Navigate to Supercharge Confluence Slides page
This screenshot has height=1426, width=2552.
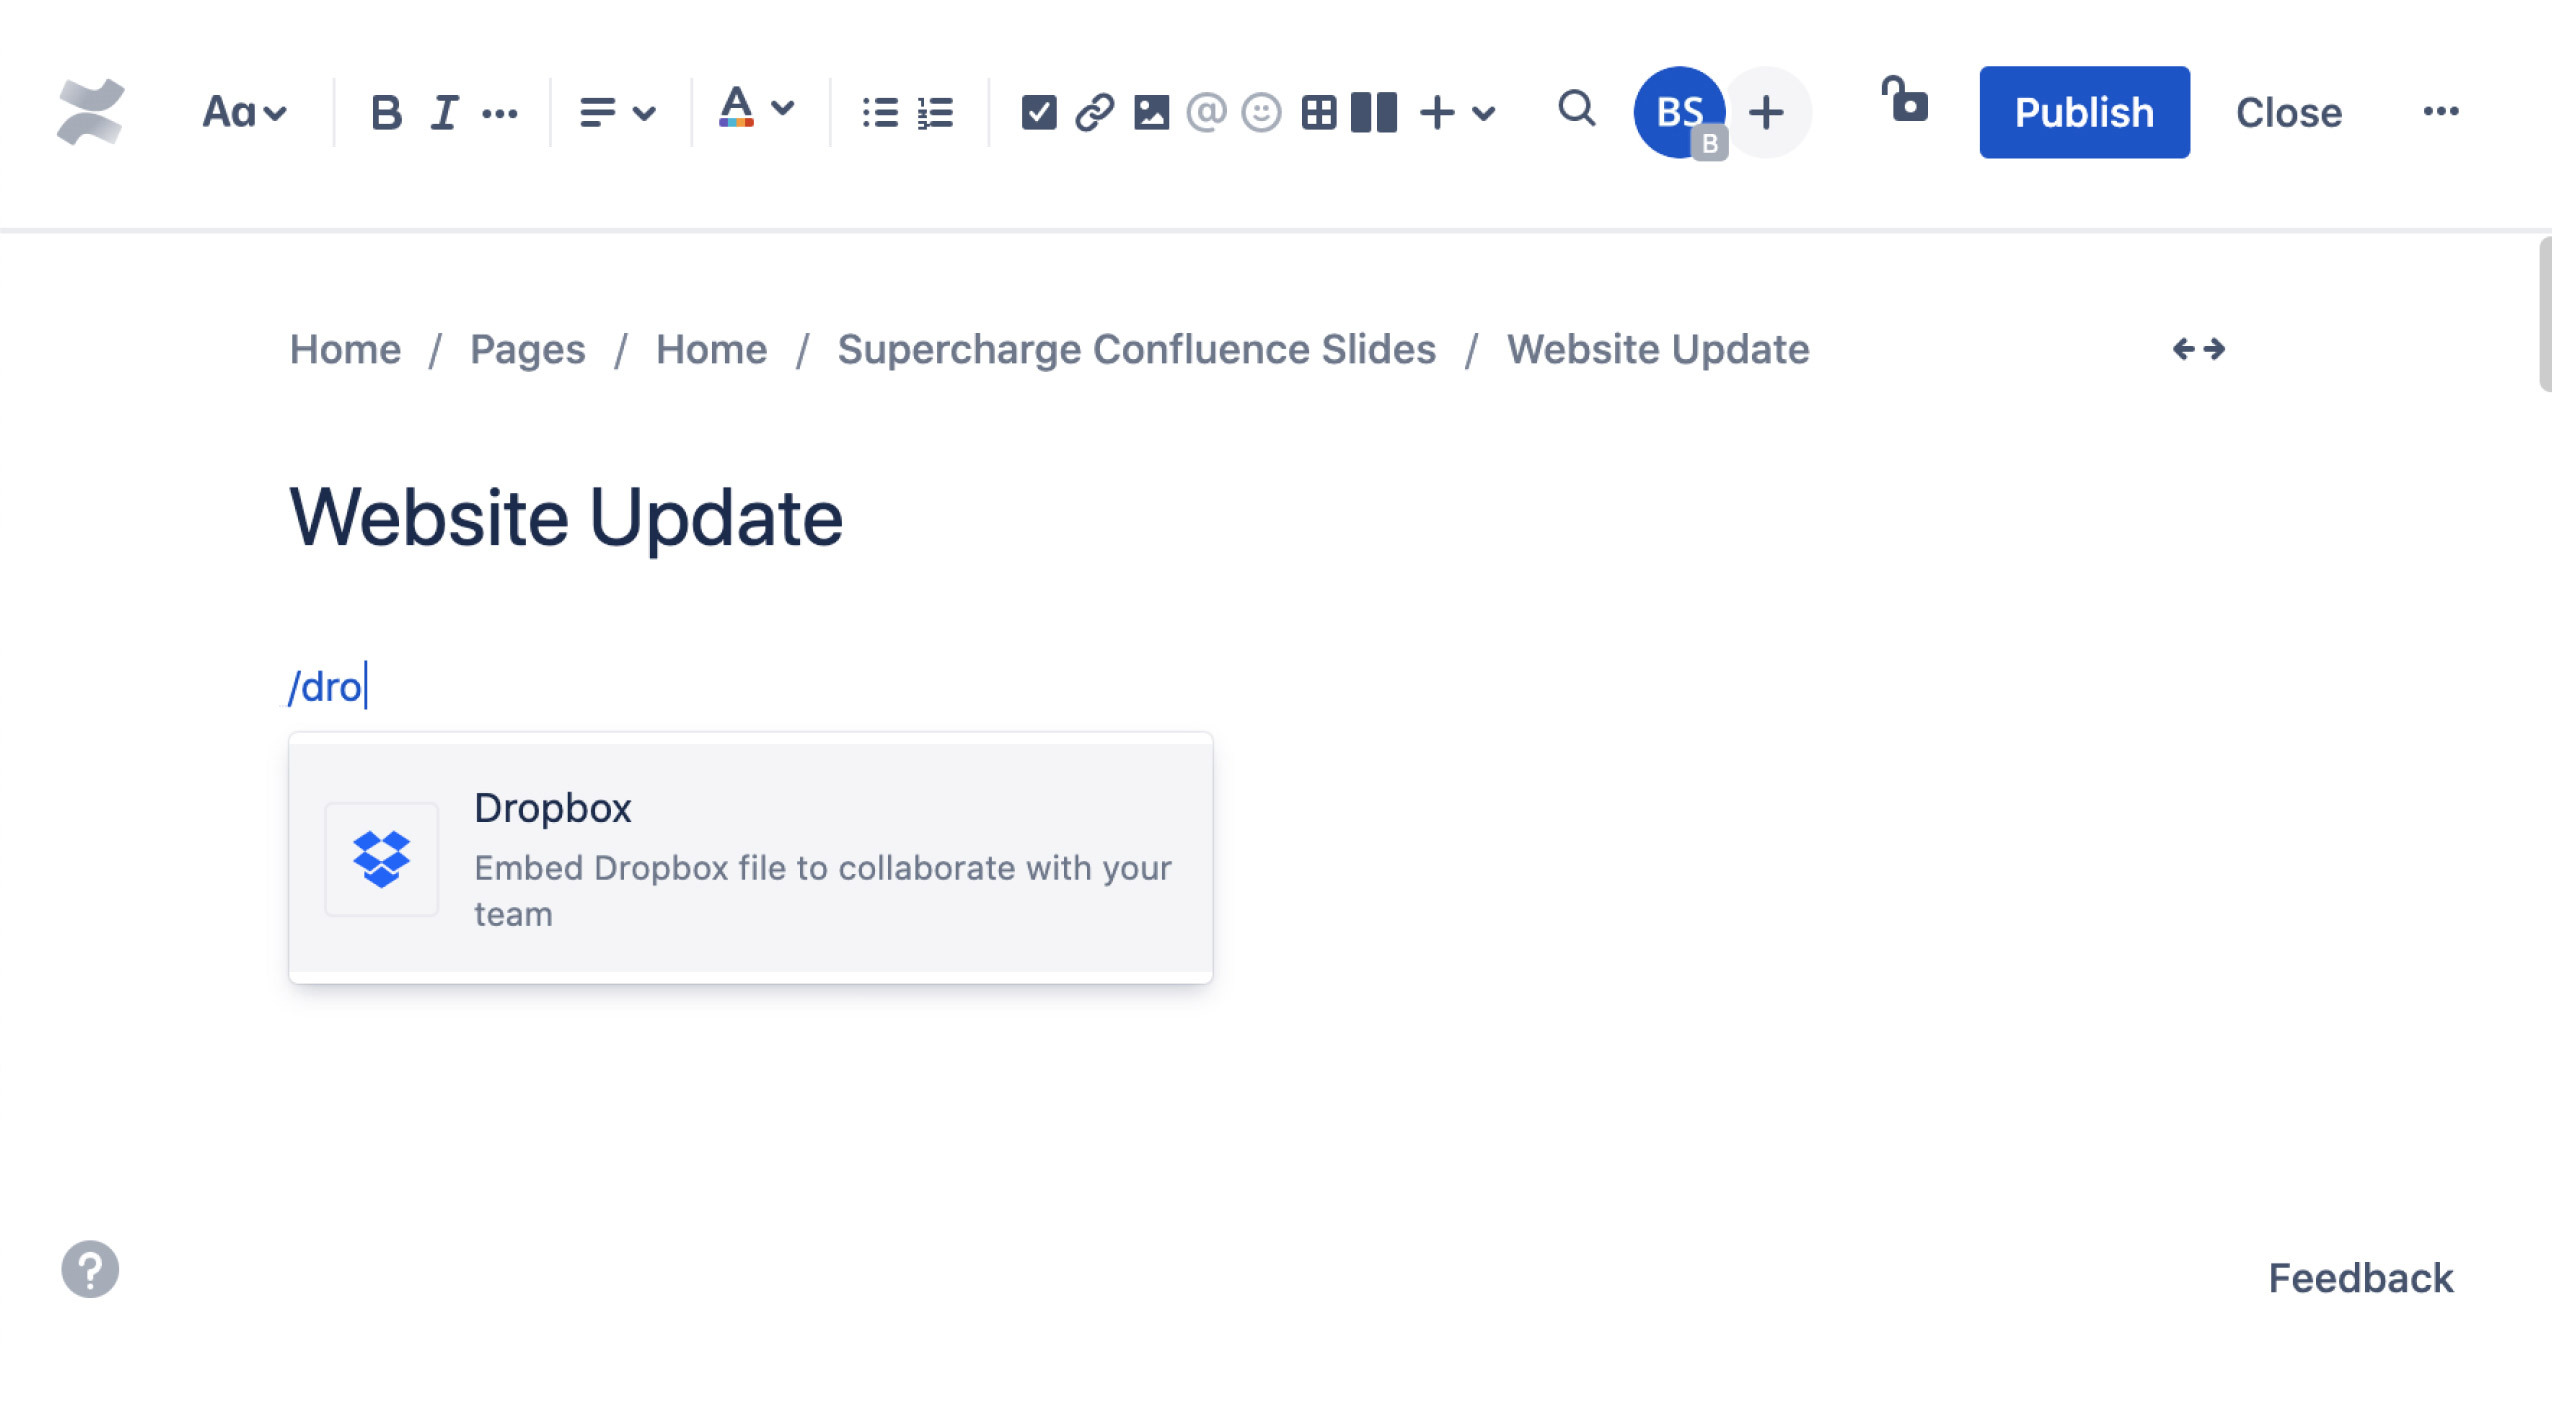tap(1136, 349)
